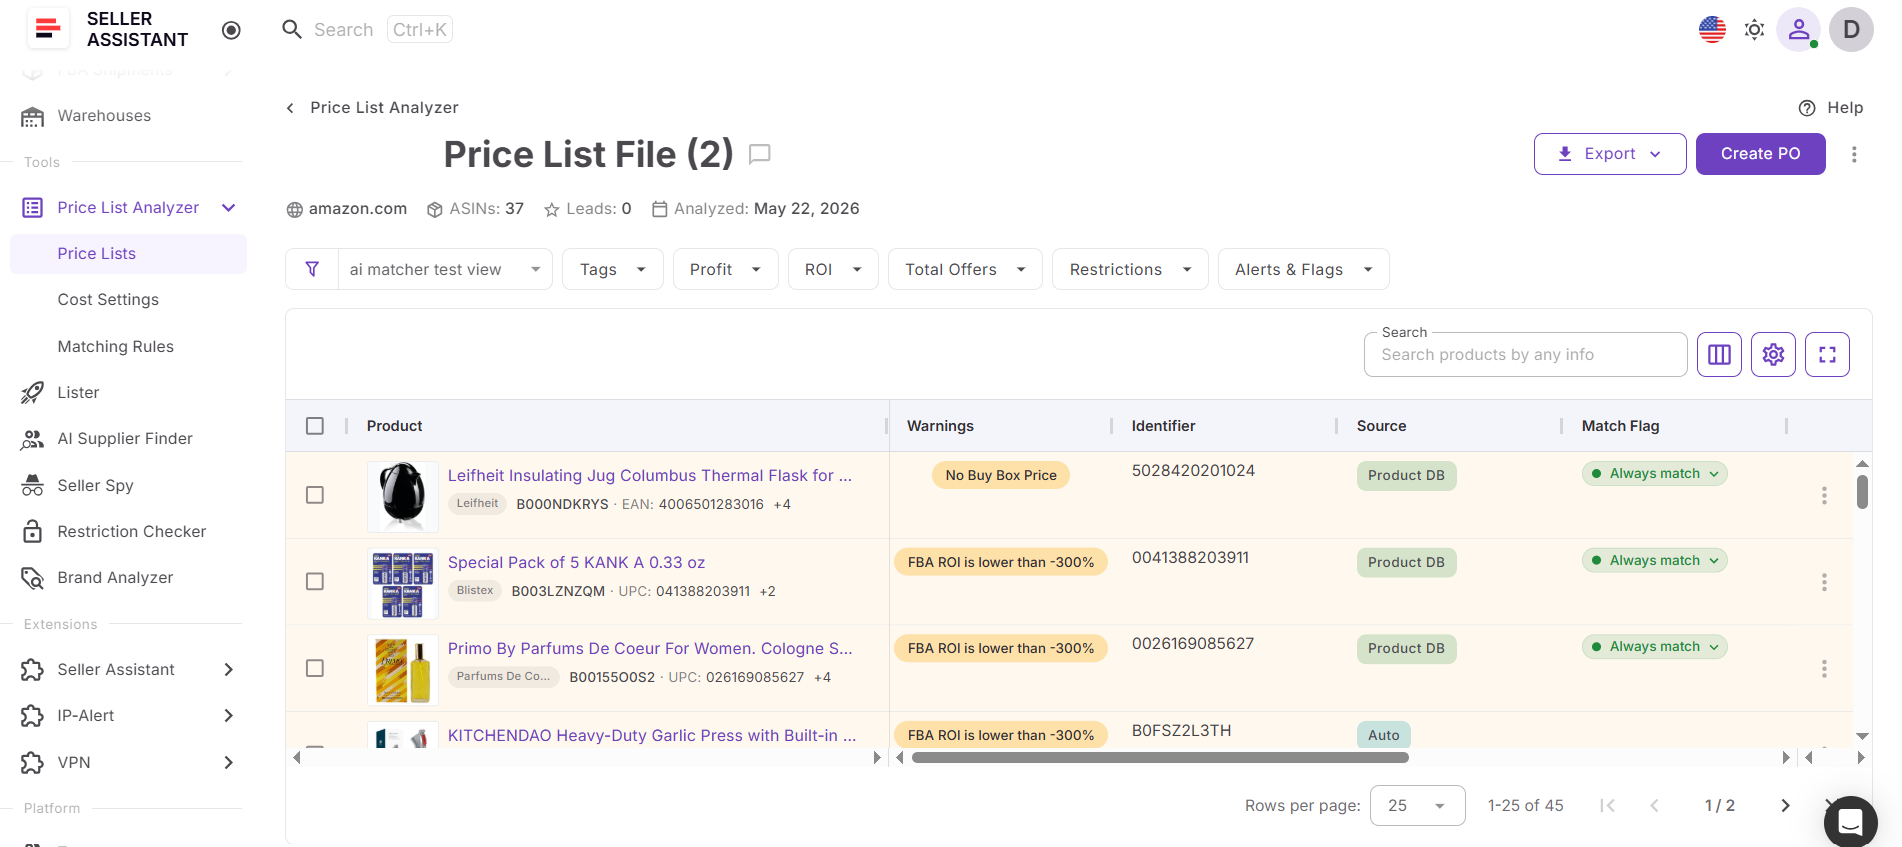The height and width of the screenshot is (847, 1902).
Task: Open row actions for Special Pack of 5 KANK A
Action: (1824, 582)
